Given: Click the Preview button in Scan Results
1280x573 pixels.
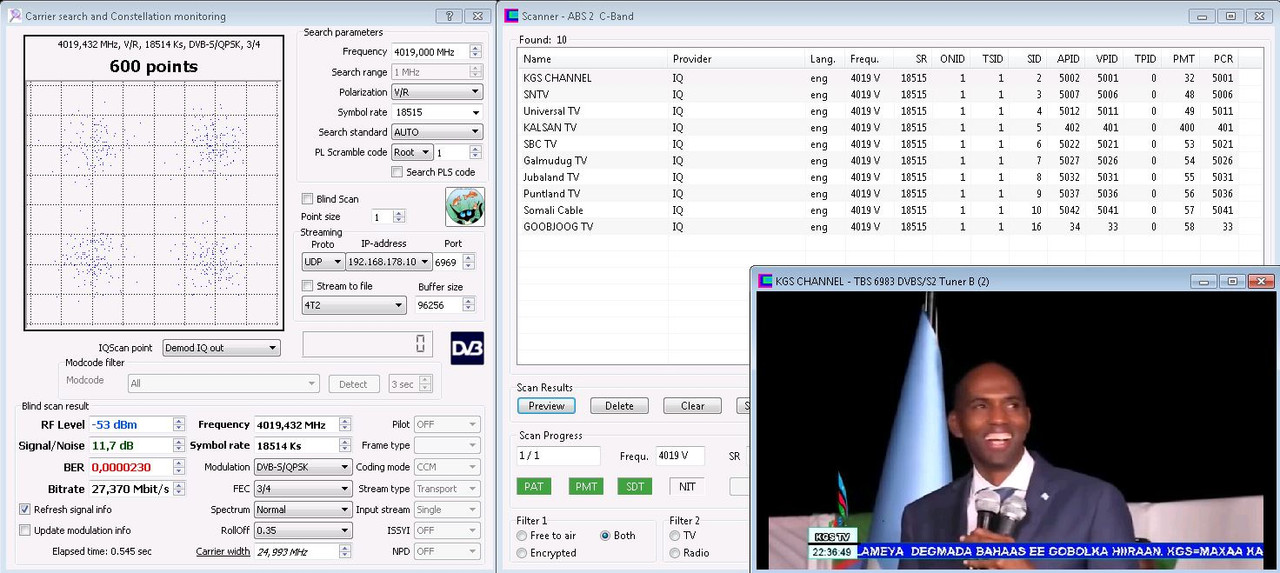Looking at the screenshot, I should pyautogui.click(x=546, y=406).
